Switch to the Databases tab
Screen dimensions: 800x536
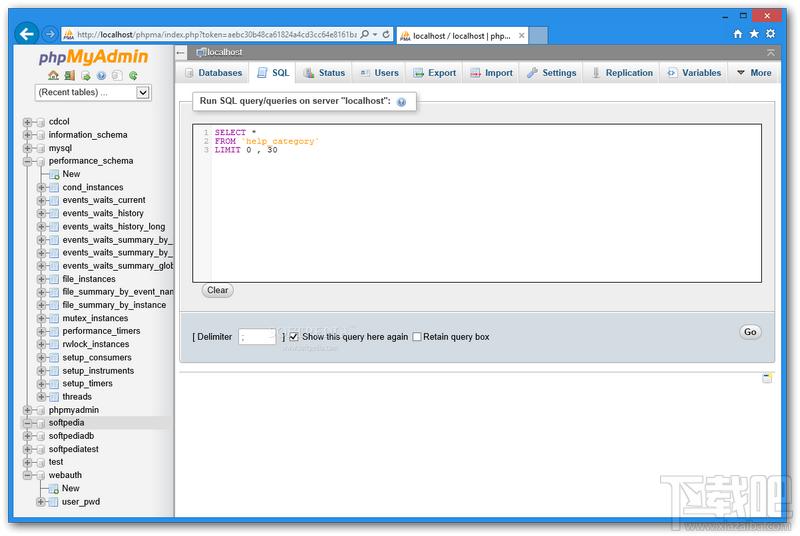tap(212, 73)
